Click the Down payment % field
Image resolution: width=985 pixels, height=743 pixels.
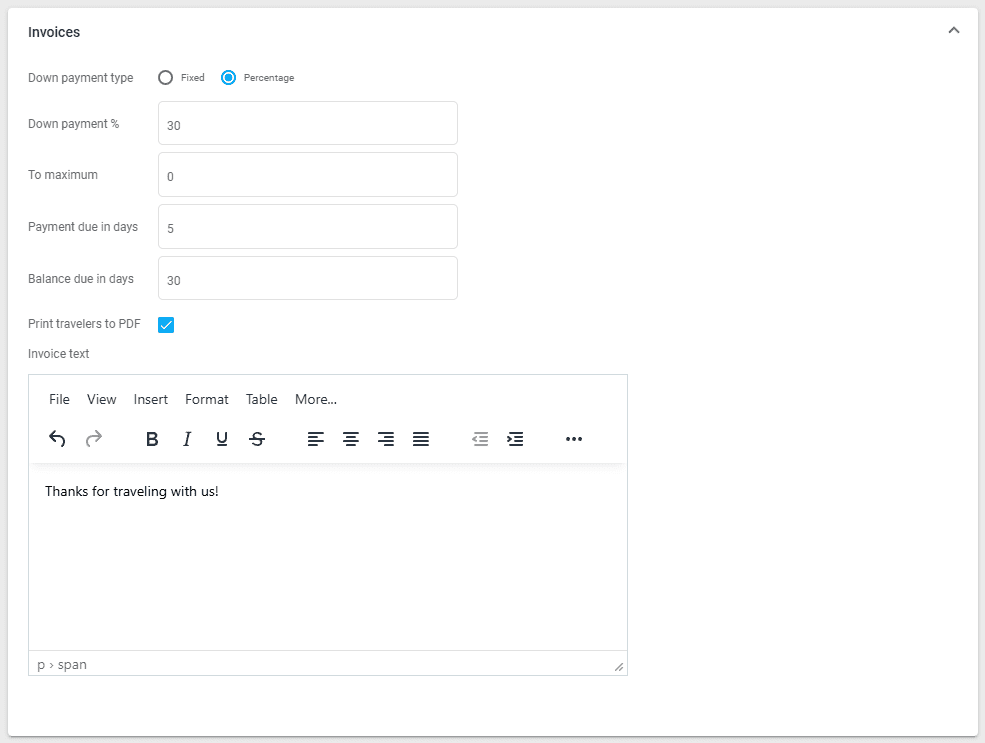coord(307,123)
